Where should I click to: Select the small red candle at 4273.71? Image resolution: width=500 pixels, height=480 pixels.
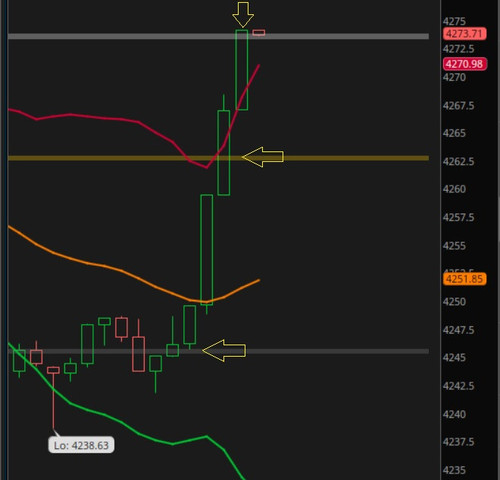pyautogui.click(x=259, y=33)
